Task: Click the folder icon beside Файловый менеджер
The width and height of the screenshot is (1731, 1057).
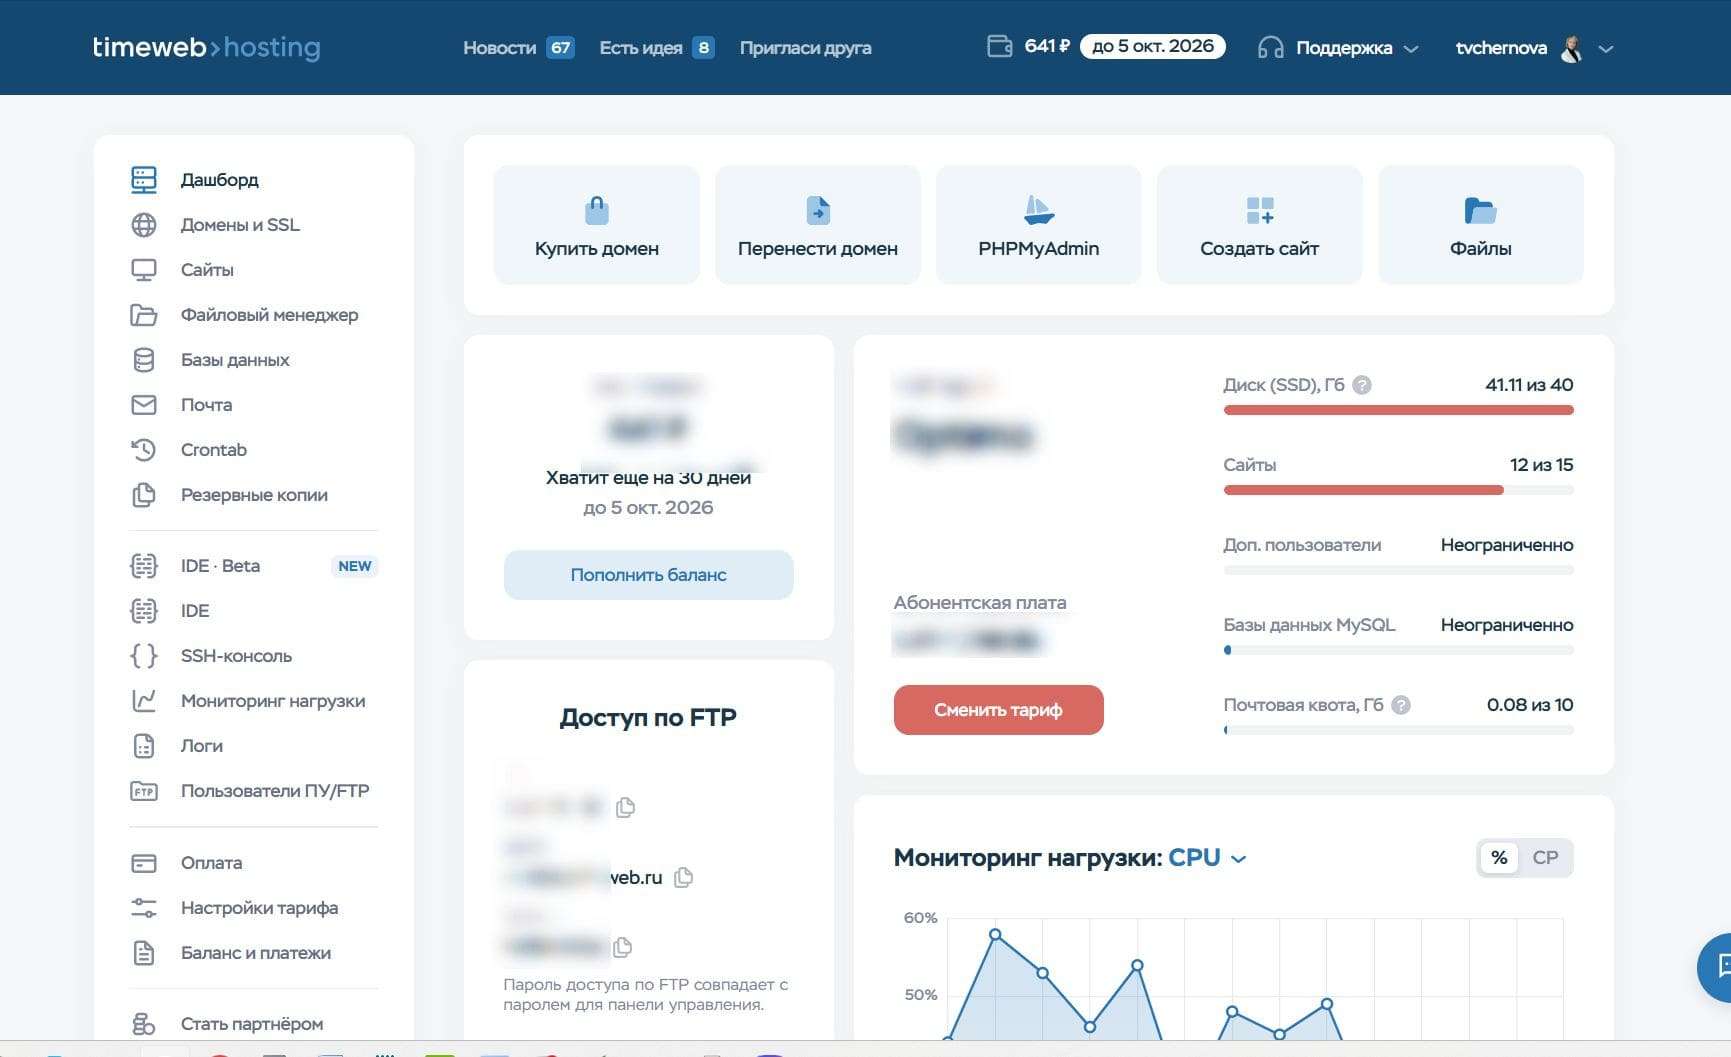Action: tap(144, 315)
